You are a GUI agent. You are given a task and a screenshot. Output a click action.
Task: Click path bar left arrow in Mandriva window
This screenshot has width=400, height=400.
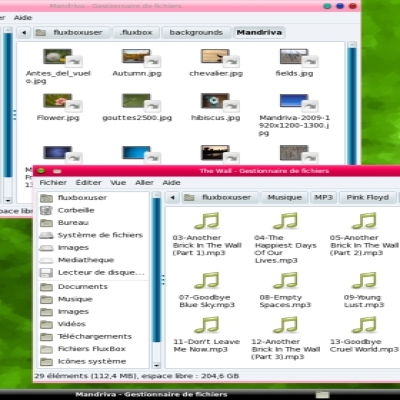pos(24,33)
